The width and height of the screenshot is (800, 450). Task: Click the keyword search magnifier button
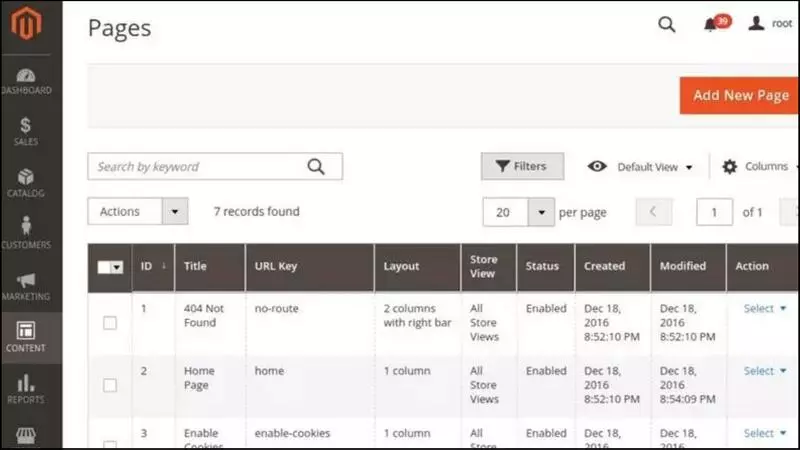coord(316,166)
